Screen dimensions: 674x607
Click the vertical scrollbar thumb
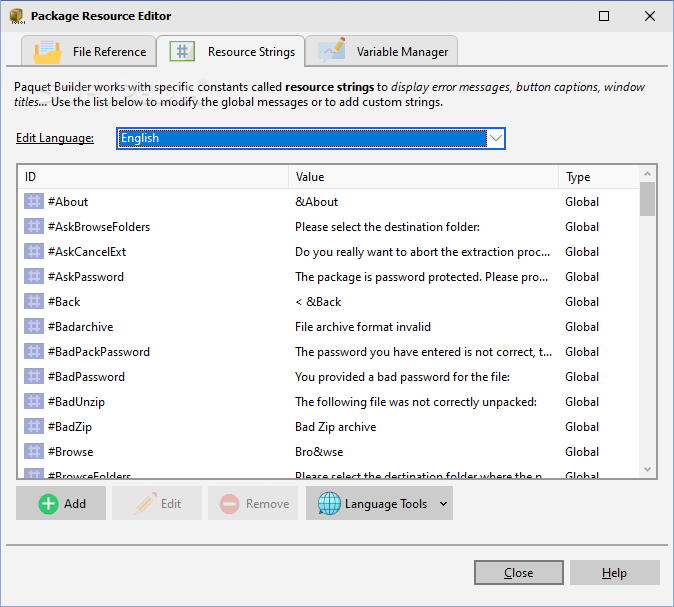click(647, 199)
